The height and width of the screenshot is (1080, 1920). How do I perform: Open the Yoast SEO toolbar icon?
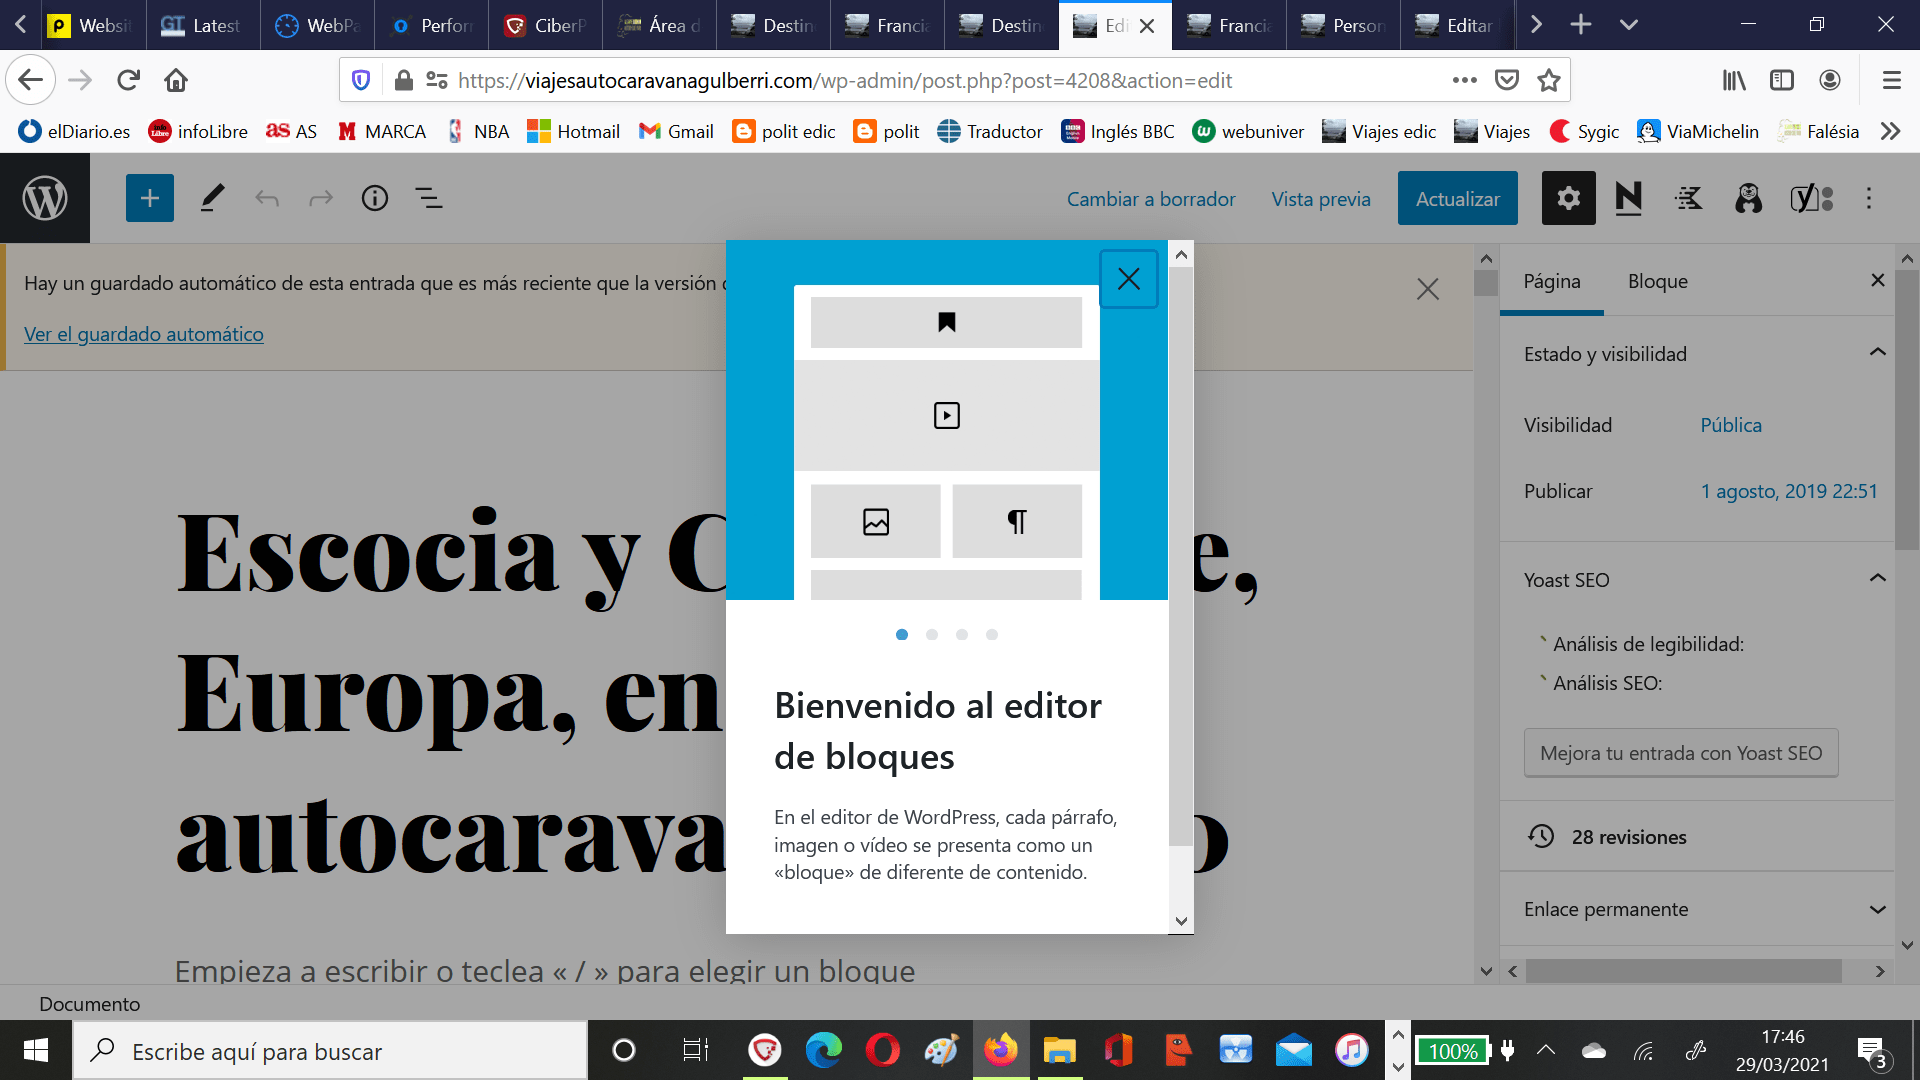point(1811,198)
